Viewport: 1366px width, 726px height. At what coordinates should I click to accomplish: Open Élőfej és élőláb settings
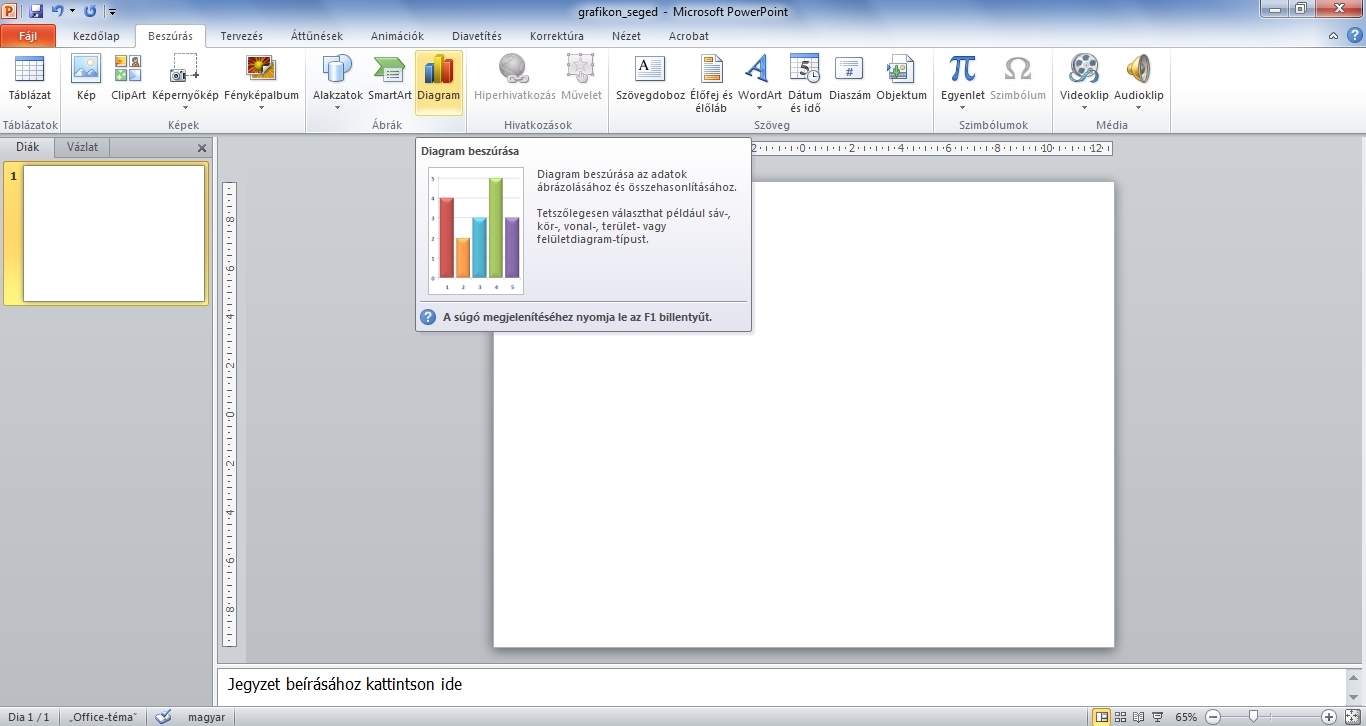(710, 80)
